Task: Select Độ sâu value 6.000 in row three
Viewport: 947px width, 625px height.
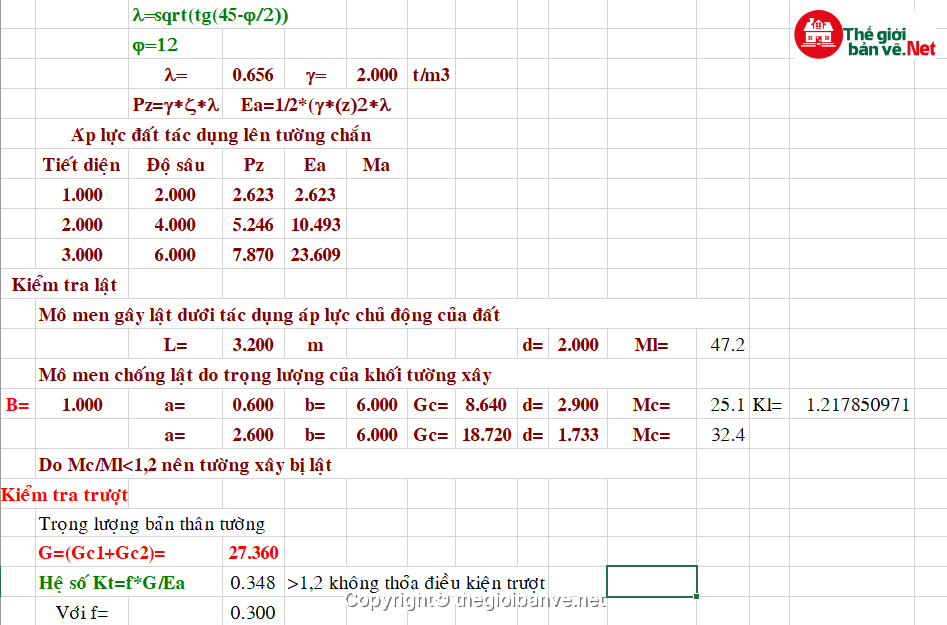Action: (x=175, y=254)
